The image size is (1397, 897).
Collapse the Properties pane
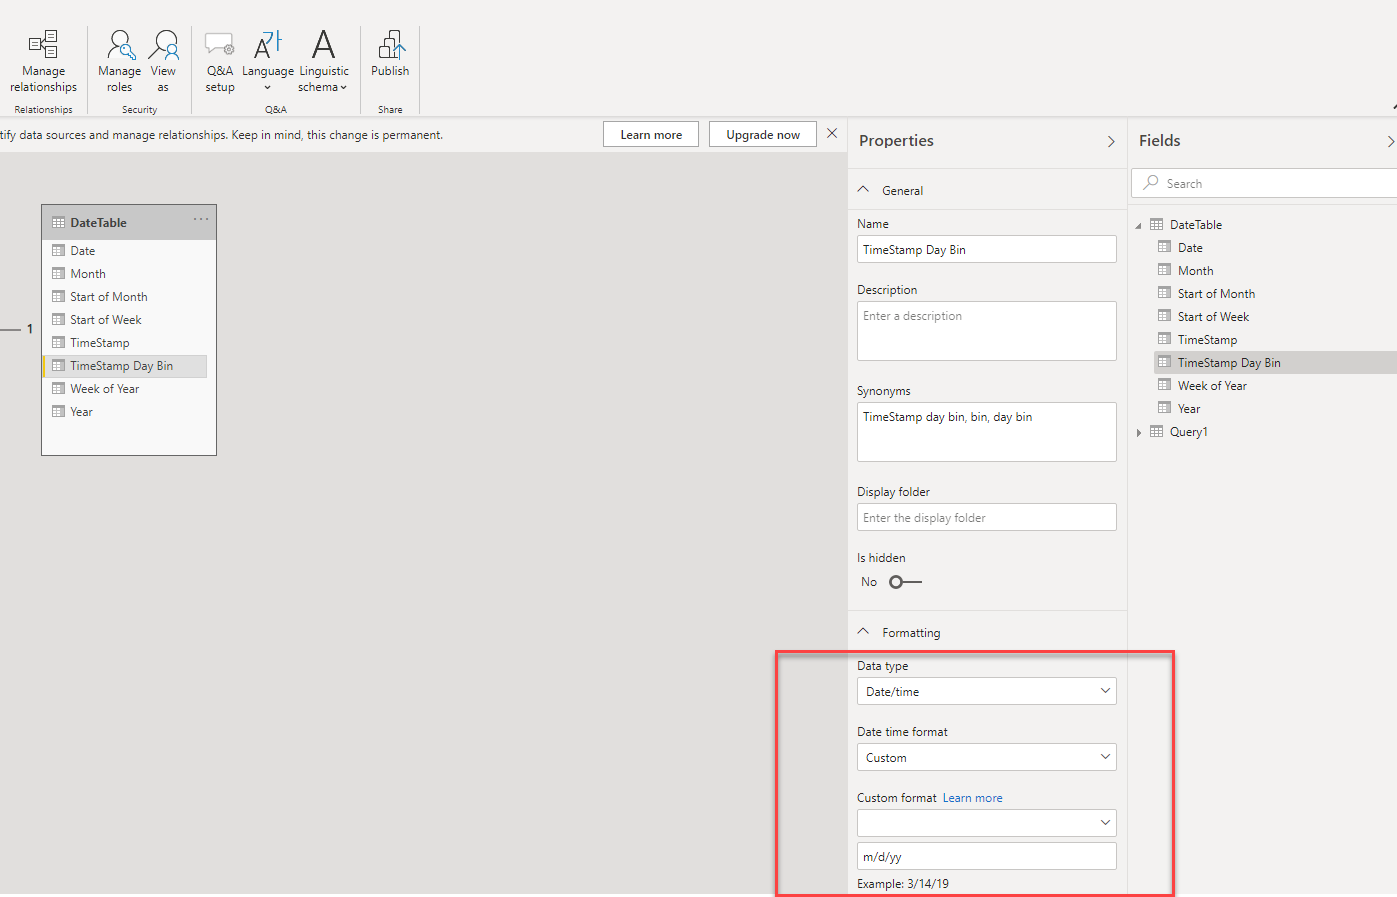[1111, 141]
